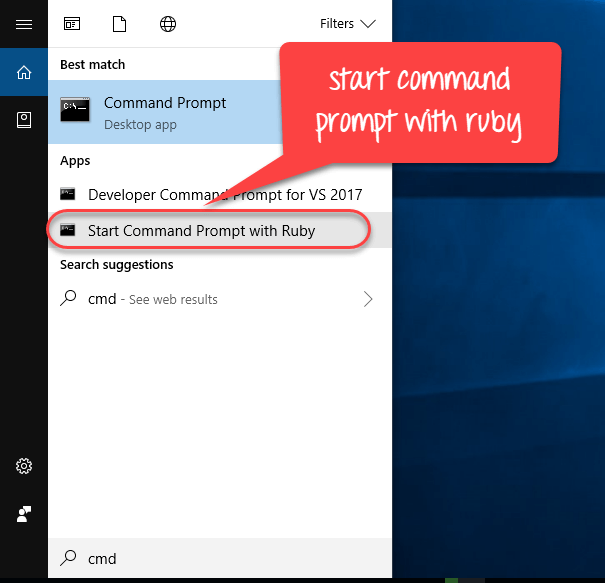Open Developer Command Prompt for VS 2017
Viewport: 605px width, 583px height.
tap(224, 194)
